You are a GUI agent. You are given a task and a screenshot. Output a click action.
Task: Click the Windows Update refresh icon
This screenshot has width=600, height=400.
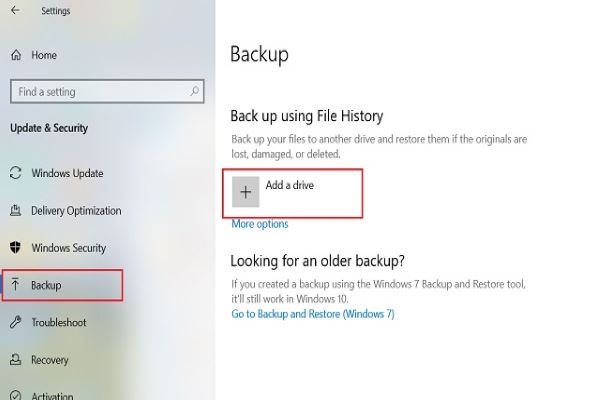[x=15, y=173]
